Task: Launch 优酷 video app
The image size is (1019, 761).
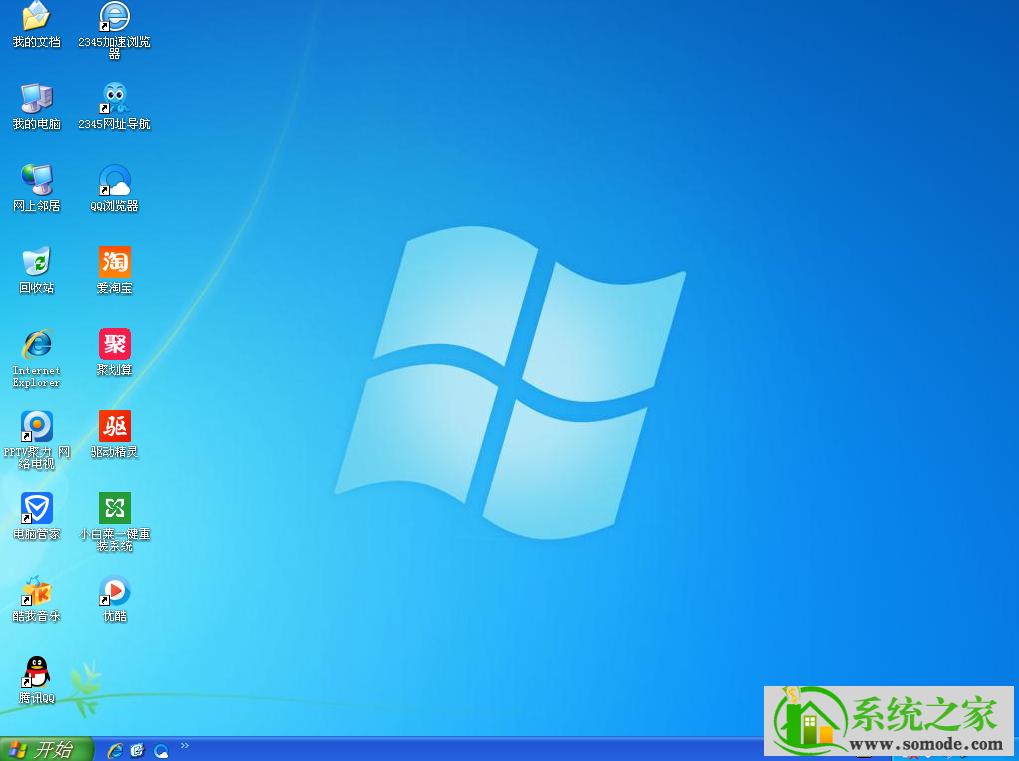Action: tap(113, 590)
